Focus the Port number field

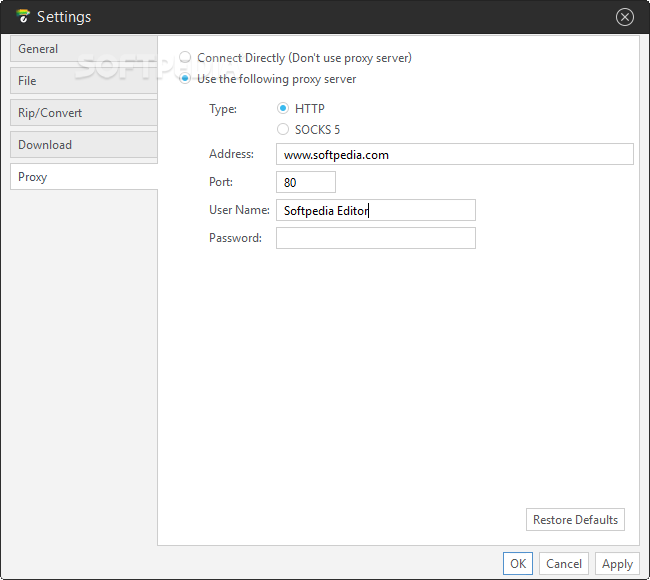click(x=306, y=182)
